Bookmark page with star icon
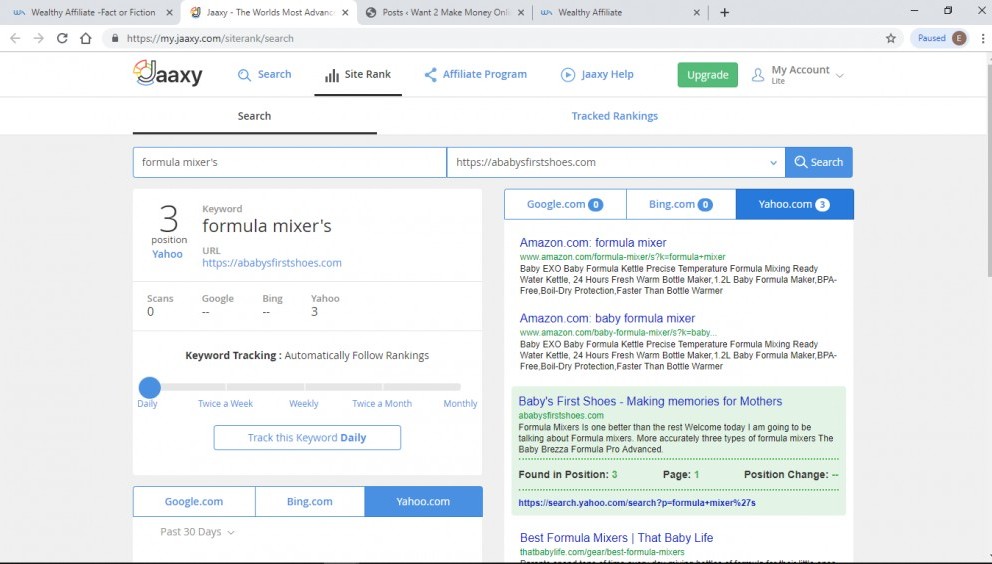 891,38
